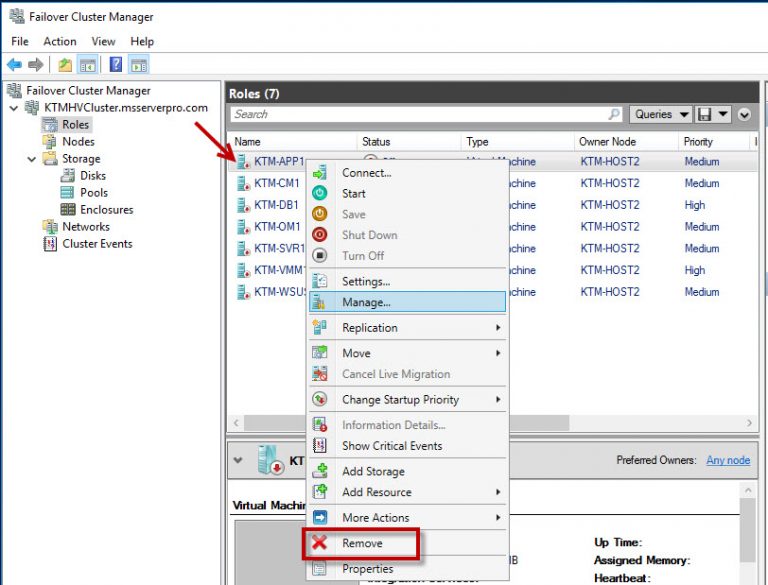Select the KTM-SVR1 role row
768x585 pixels.
(x=492, y=248)
